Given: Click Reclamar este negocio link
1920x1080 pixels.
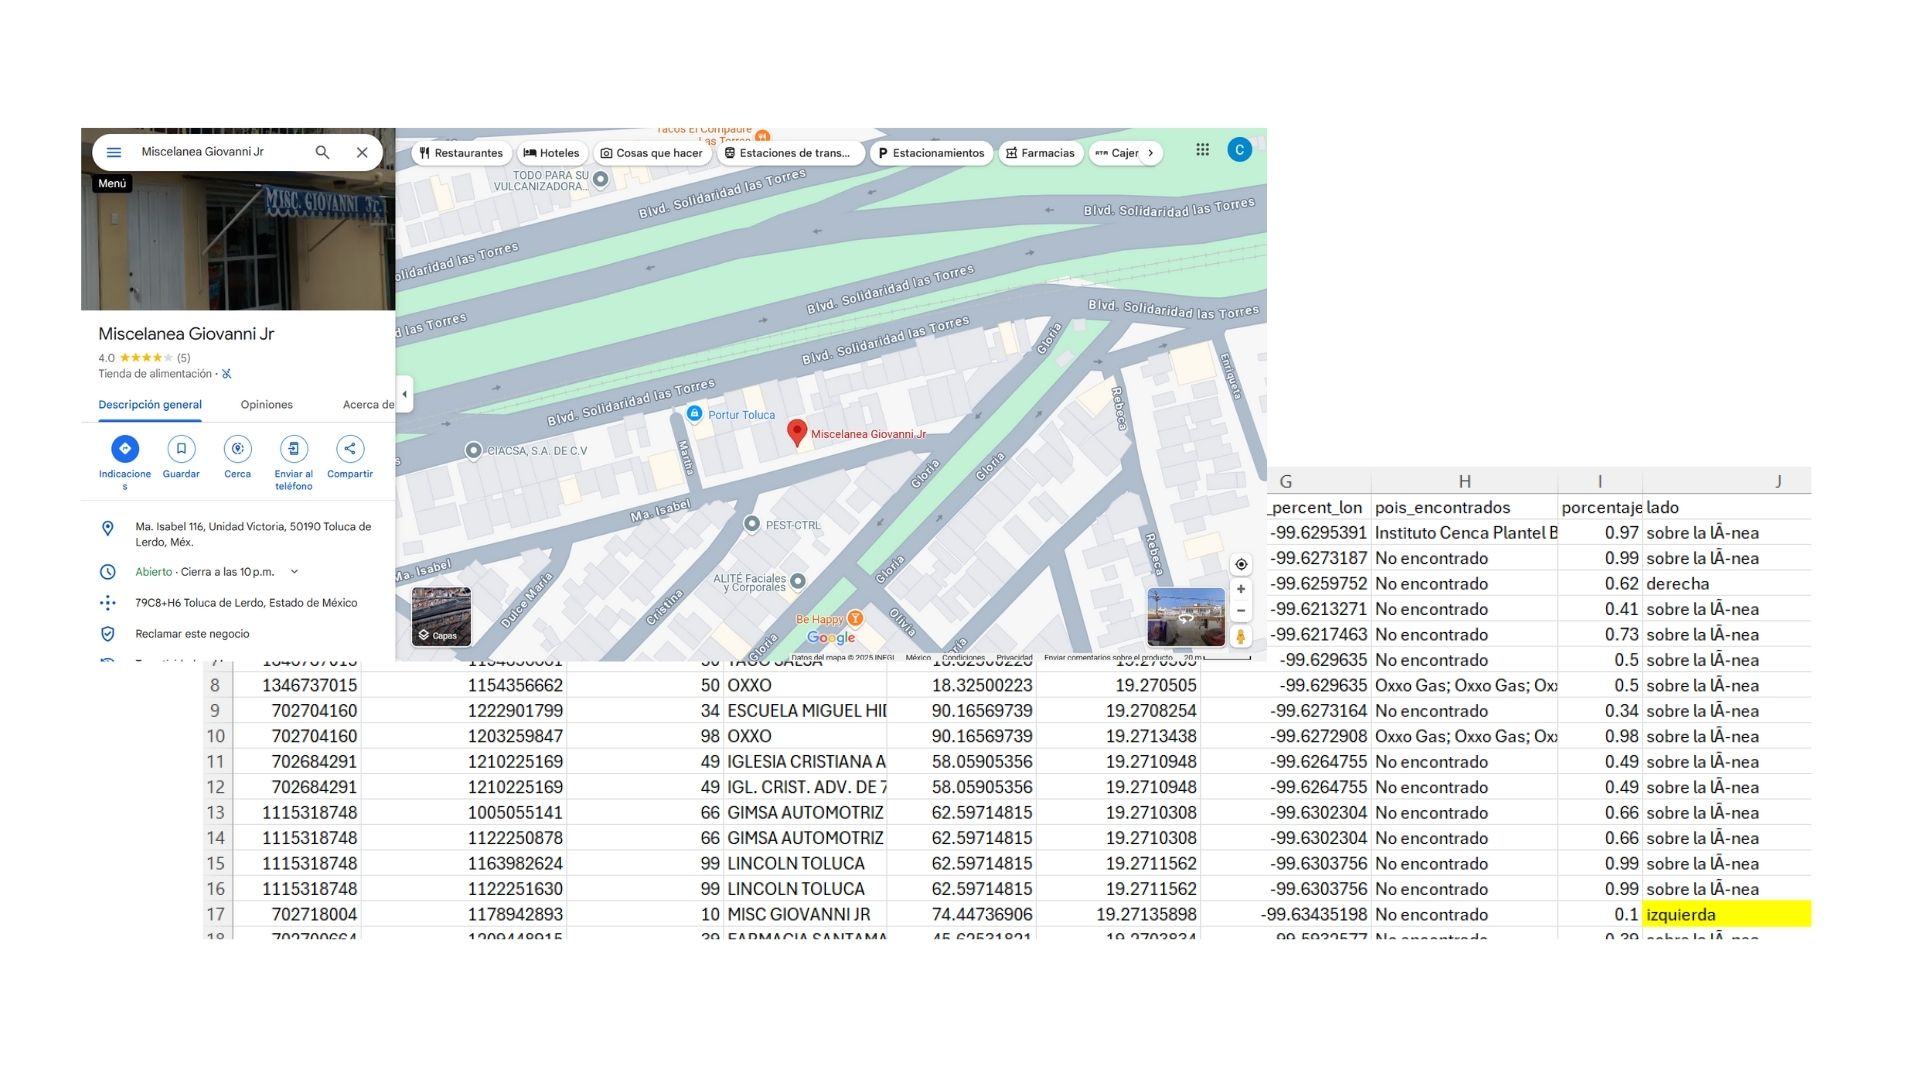Looking at the screenshot, I should [x=192, y=634].
